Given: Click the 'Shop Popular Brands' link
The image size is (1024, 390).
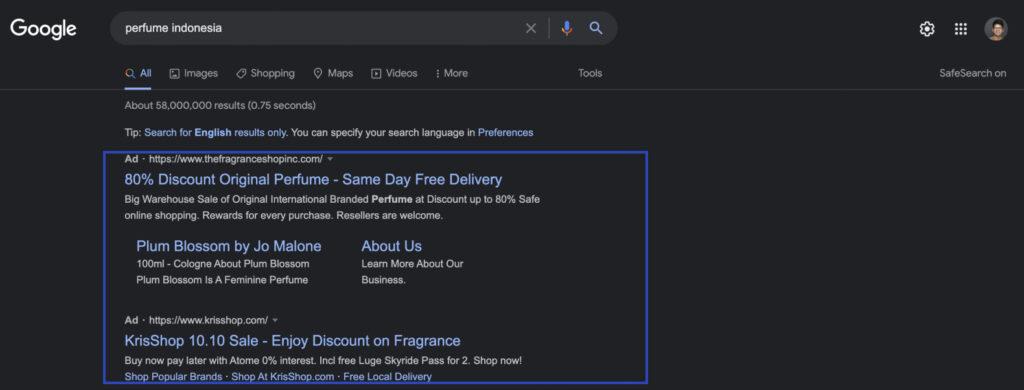Looking at the screenshot, I should pyautogui.click(x=174, y=377).
